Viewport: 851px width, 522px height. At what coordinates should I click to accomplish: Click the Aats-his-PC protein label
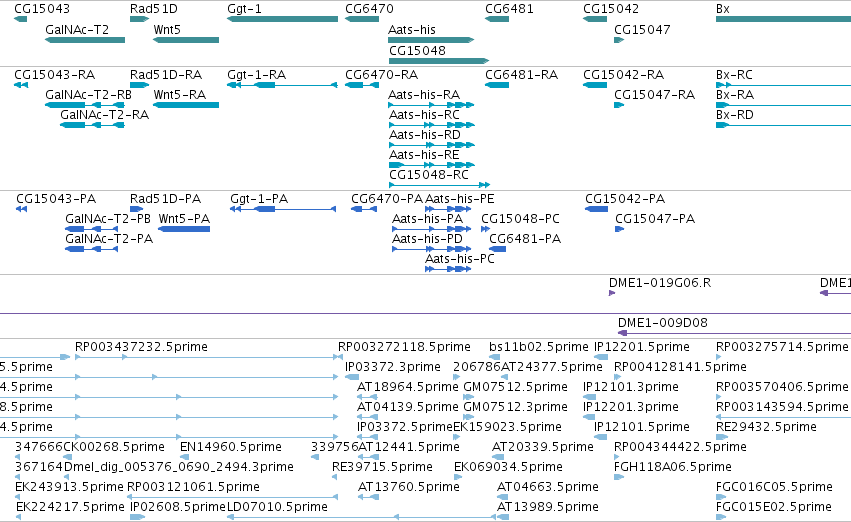[x=460, y=259]
